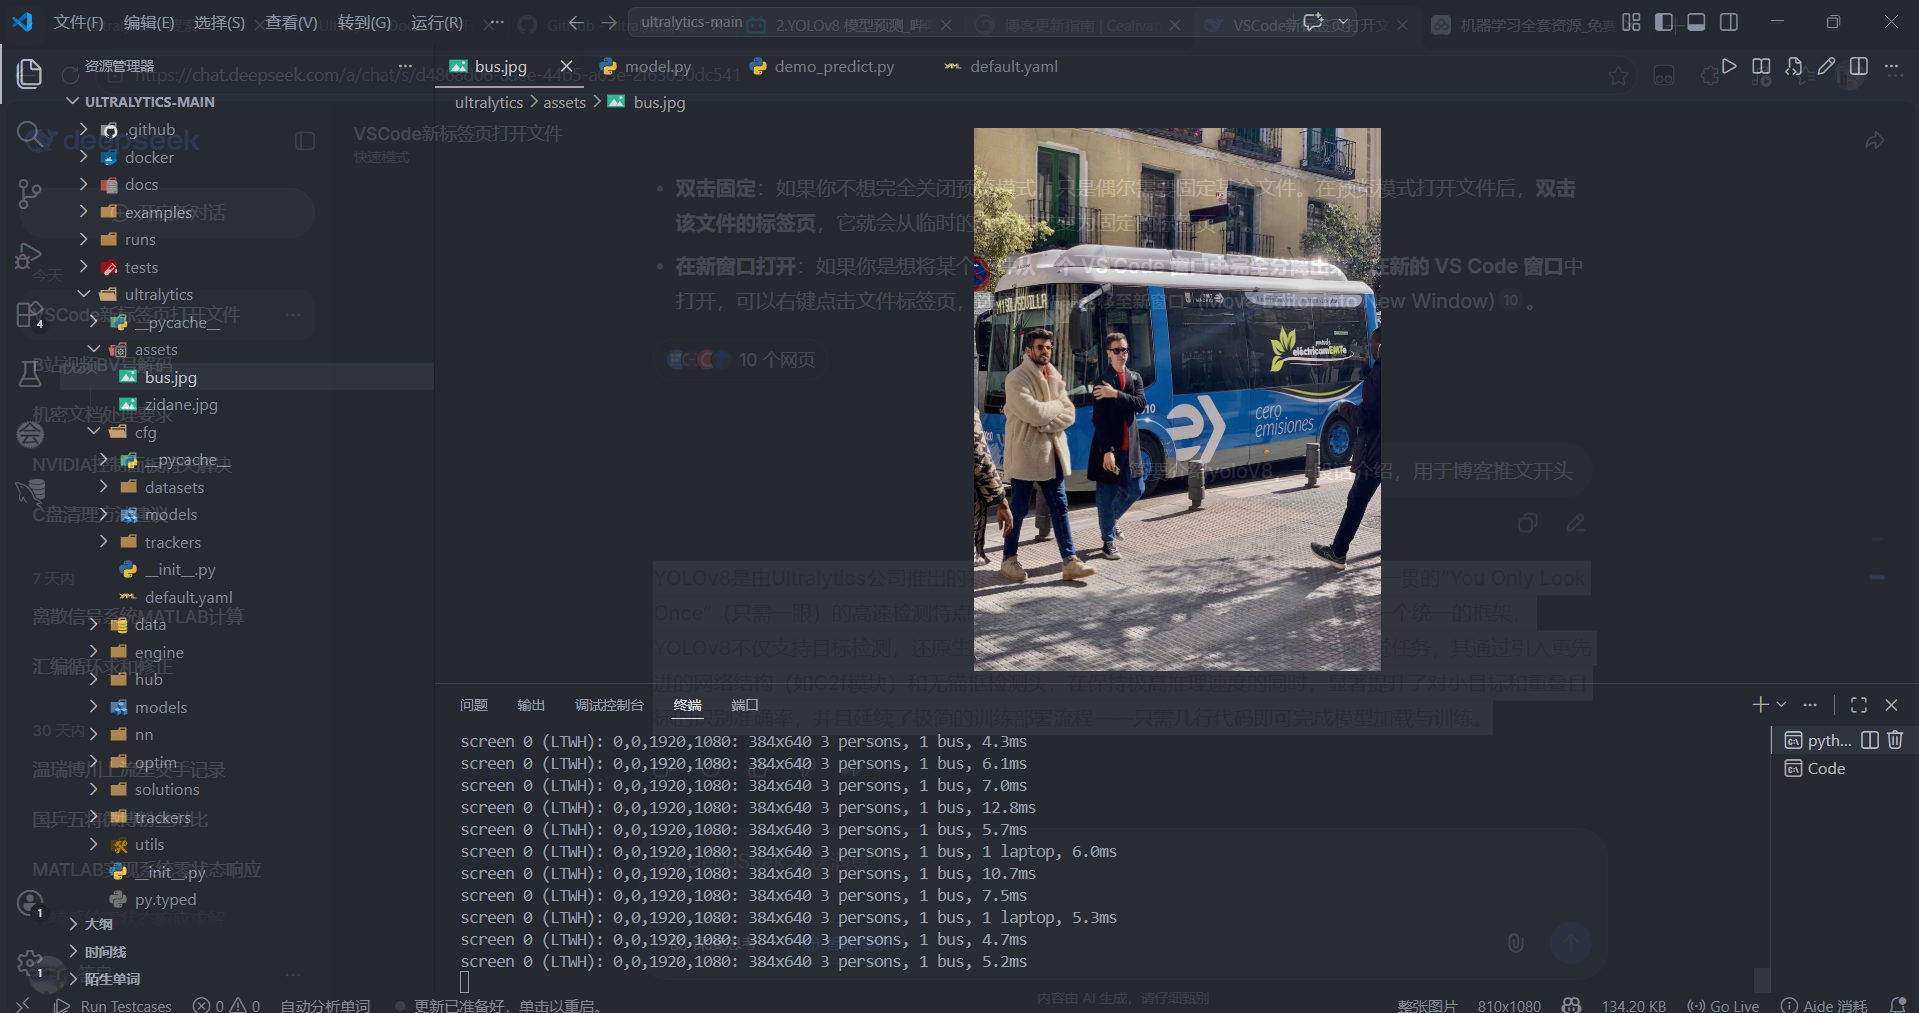Click the new terminal plus icon
The image size is (1919, 1013).
tap(1760, 705)
